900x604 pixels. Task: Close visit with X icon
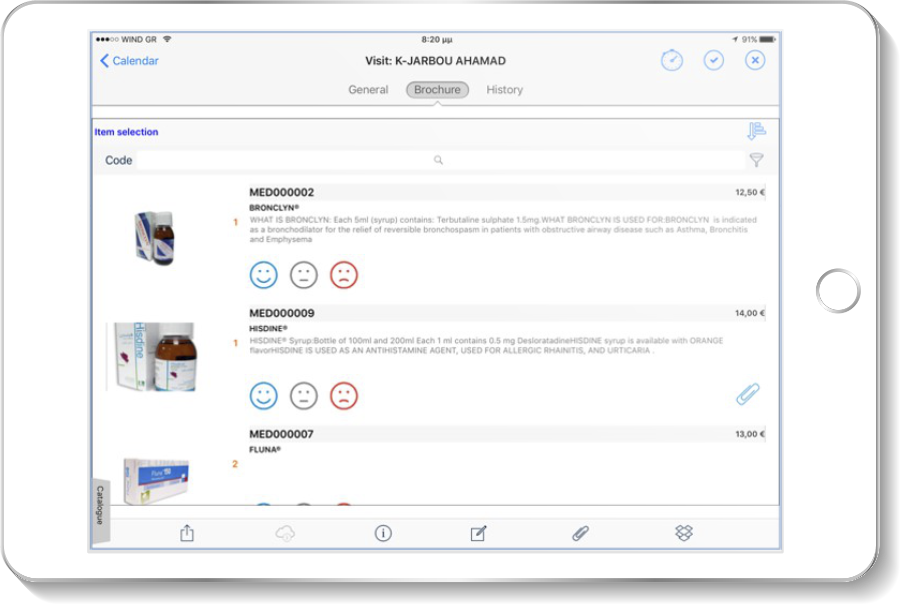pyautogui.click(x=755, y=60)
